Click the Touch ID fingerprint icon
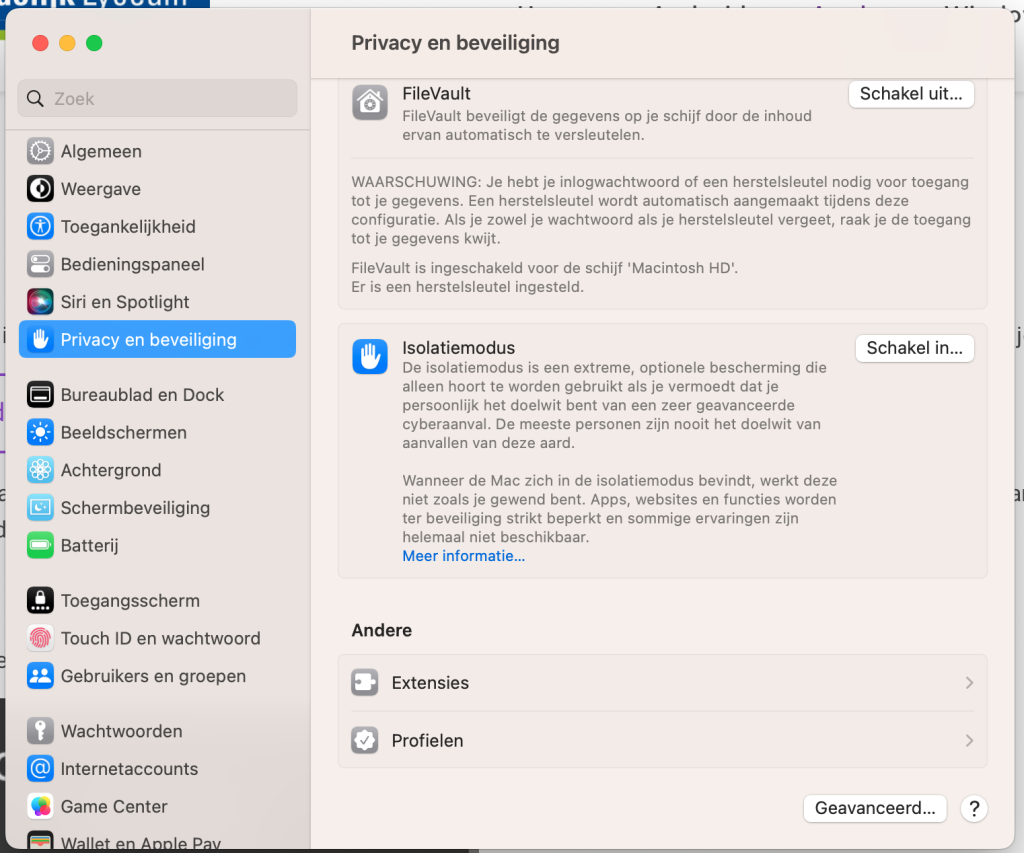The width and height of the screenshot is (1024, 853). click(40, 639)
